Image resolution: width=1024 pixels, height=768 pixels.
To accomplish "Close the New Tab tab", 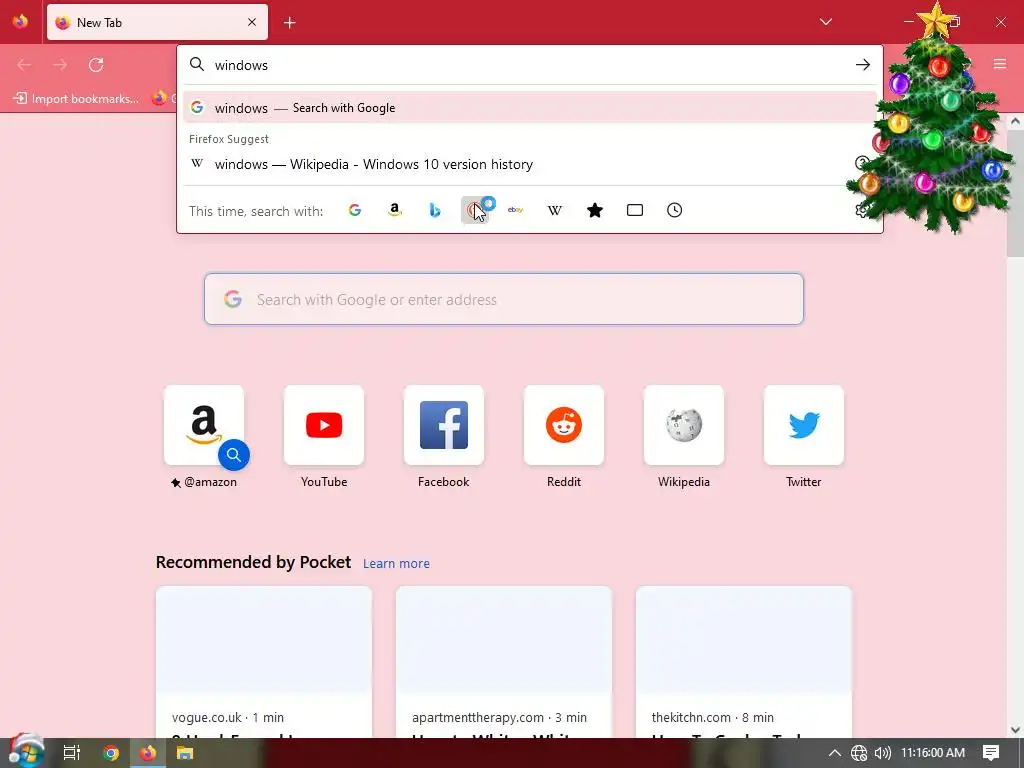I will click(x=252, y=22).
